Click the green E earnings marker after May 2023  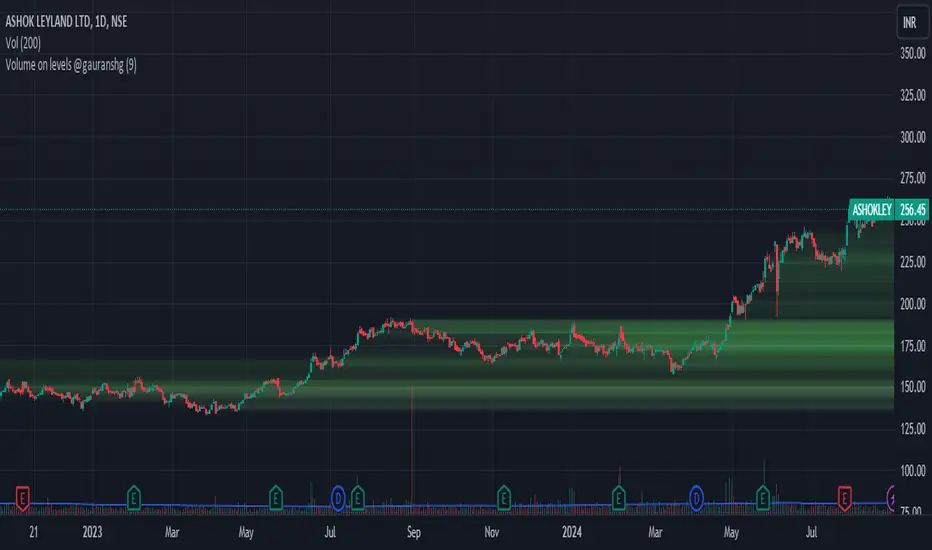tap(275, 498)
